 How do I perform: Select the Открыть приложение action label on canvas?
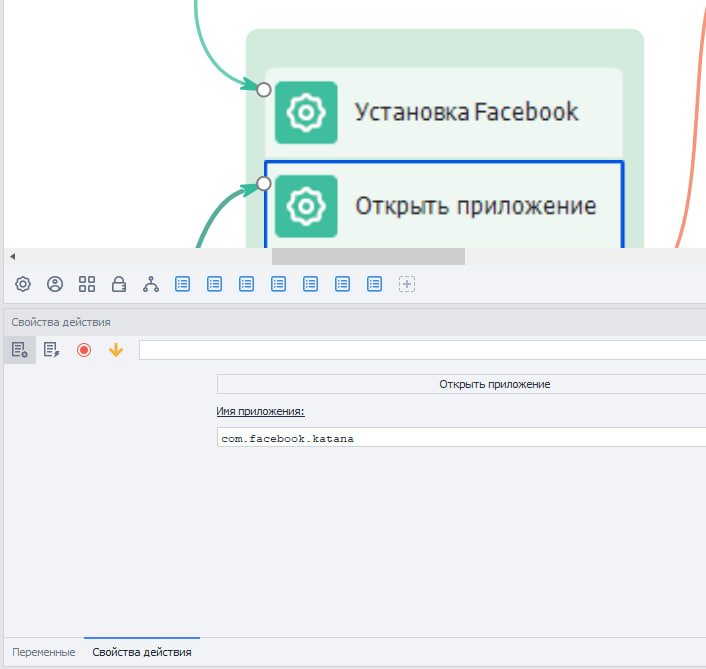click(x=475, y=206)
